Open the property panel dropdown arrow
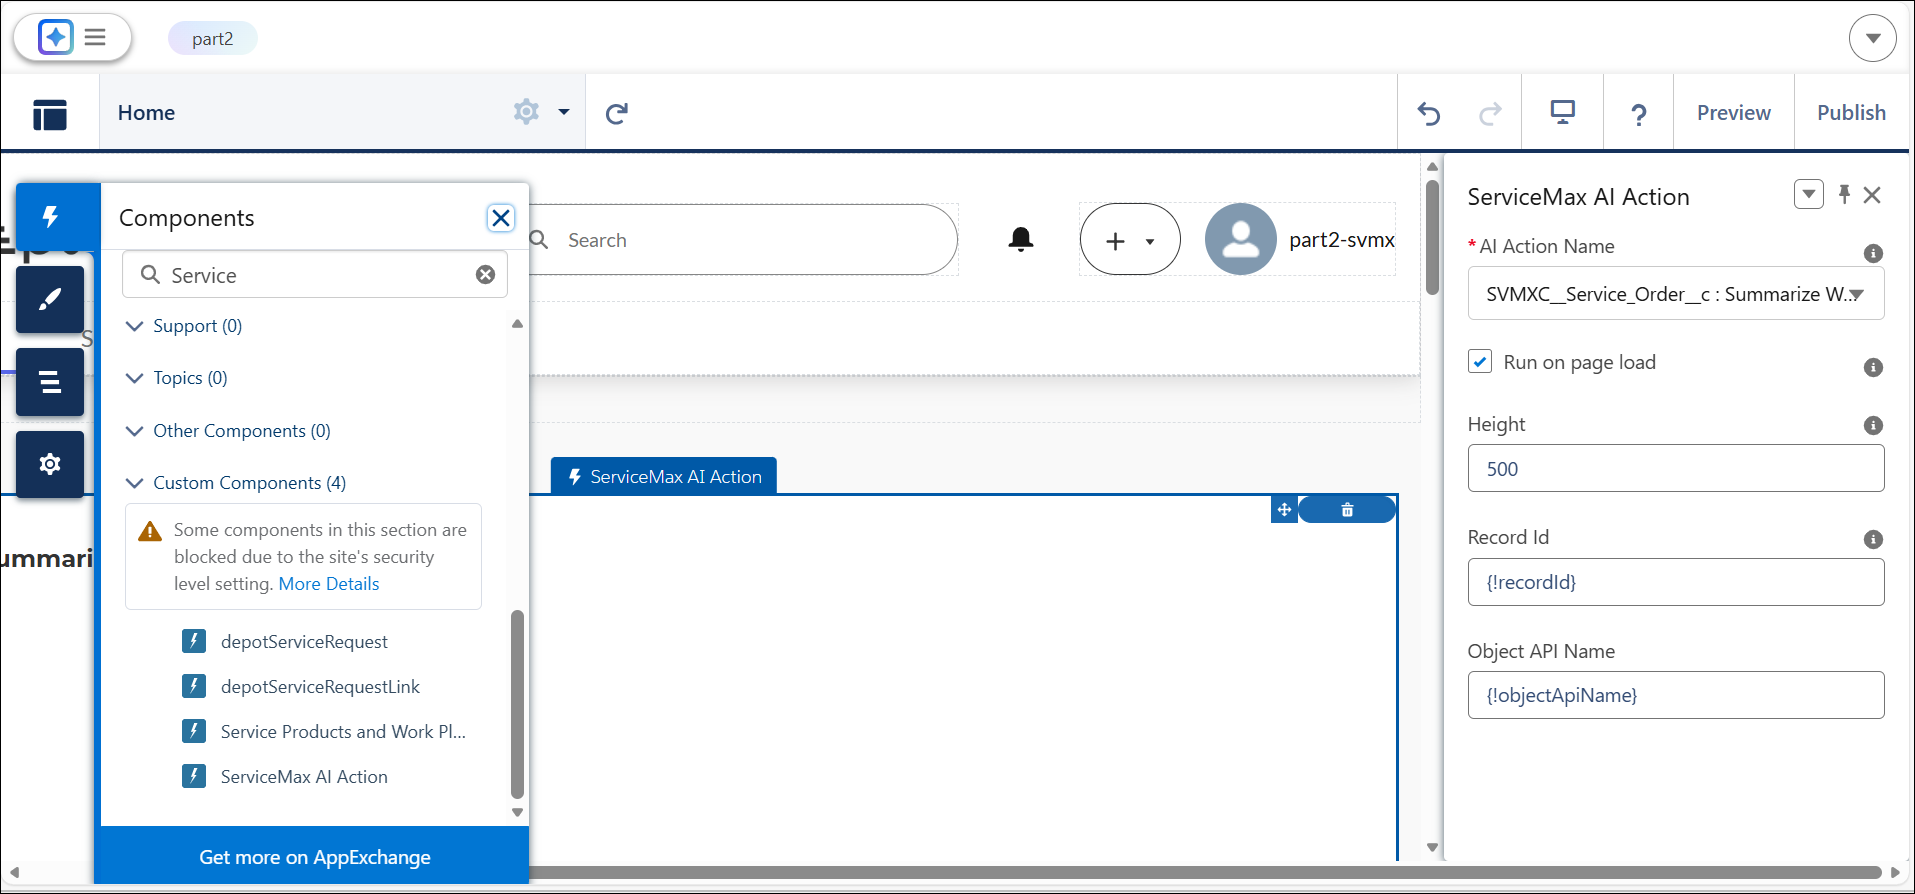 1808,194
